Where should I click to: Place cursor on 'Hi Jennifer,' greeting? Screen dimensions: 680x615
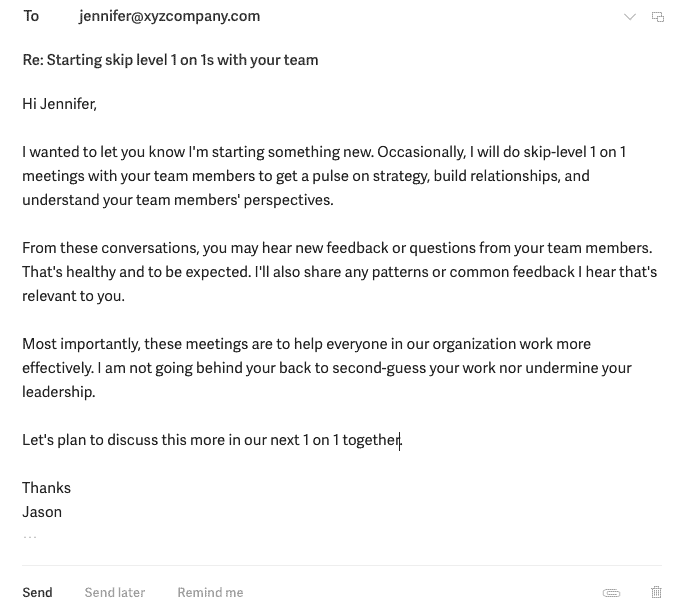click(x=59, y=104)
